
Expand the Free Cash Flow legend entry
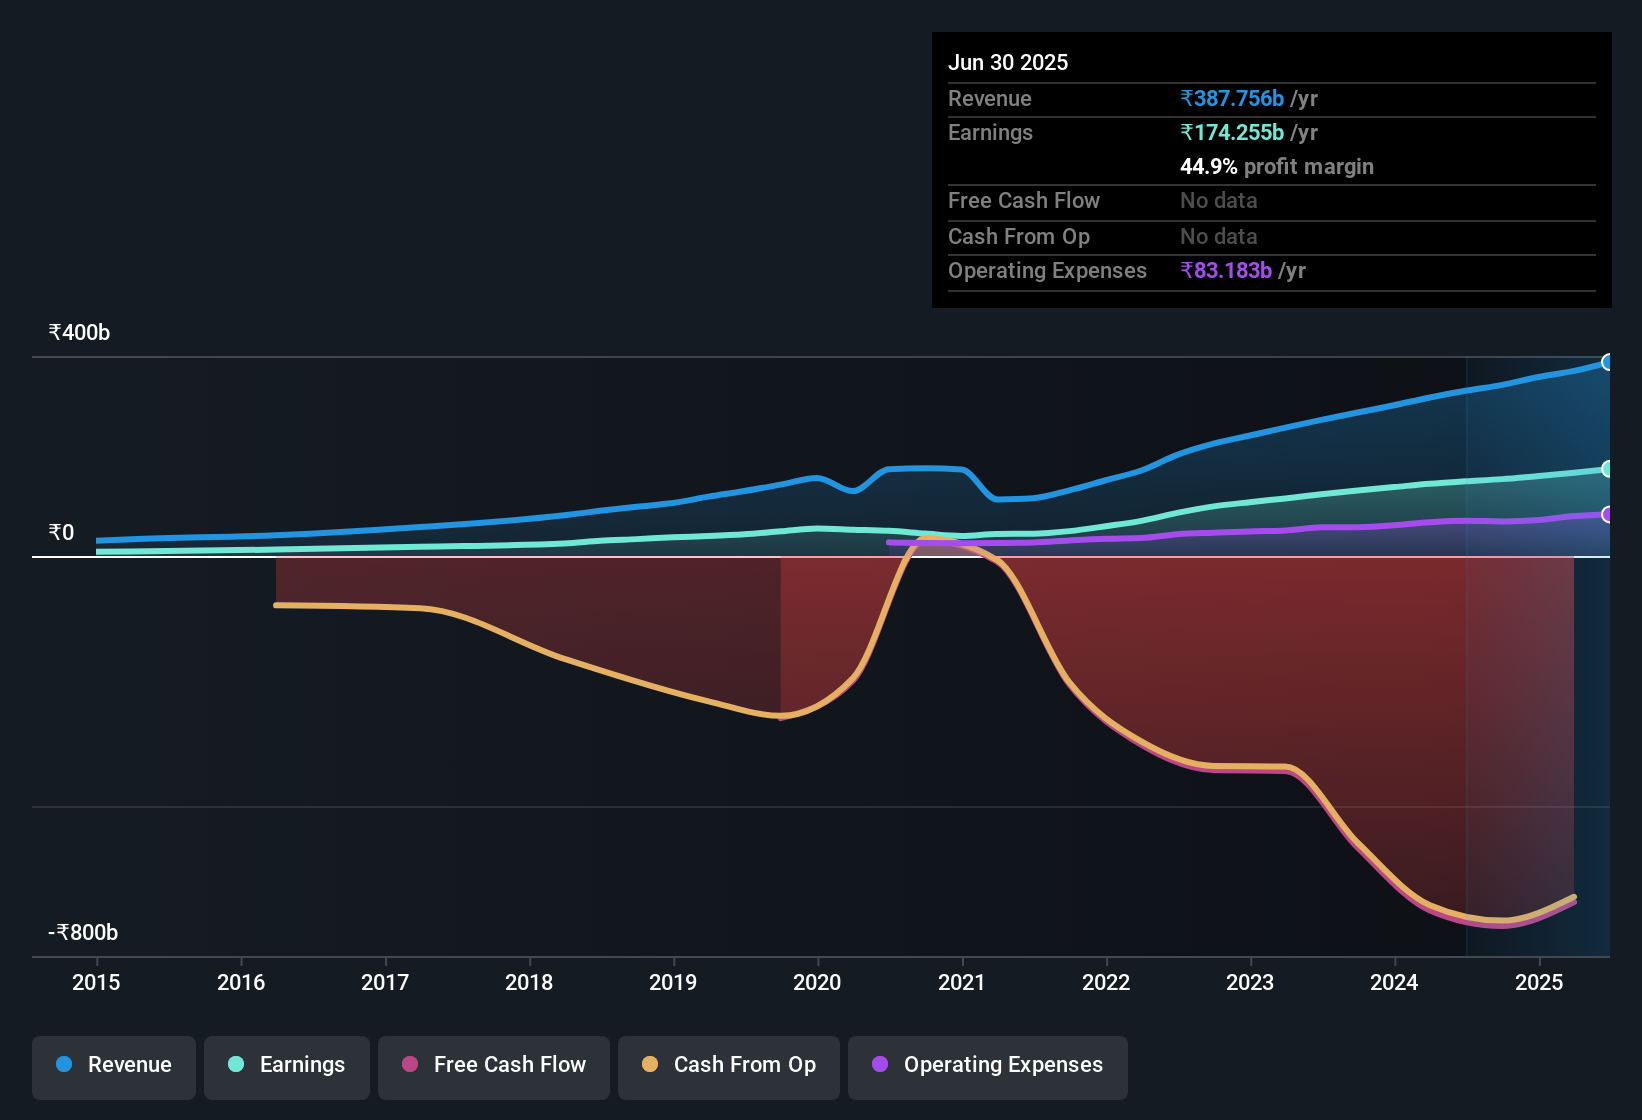click(x=493, y=1066)
